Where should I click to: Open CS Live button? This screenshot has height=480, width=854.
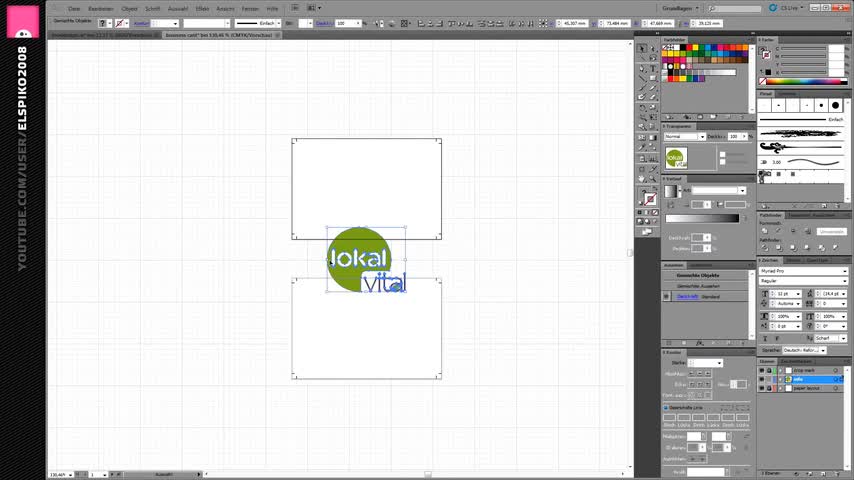(786, 8)
